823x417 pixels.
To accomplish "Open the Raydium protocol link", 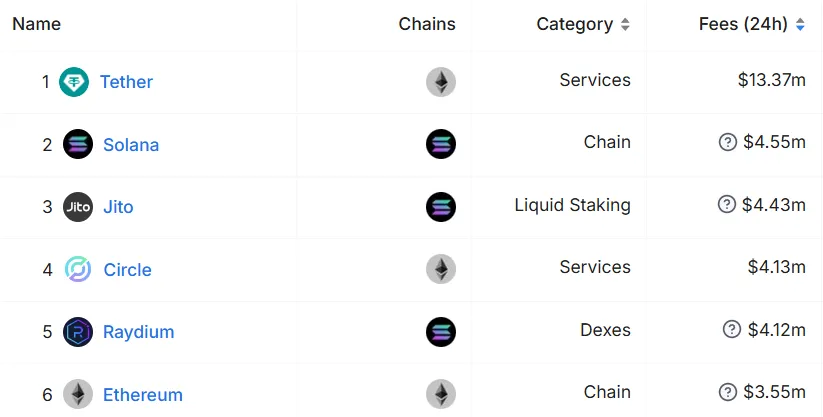I will pyautogui.click(x=139, y=332).
